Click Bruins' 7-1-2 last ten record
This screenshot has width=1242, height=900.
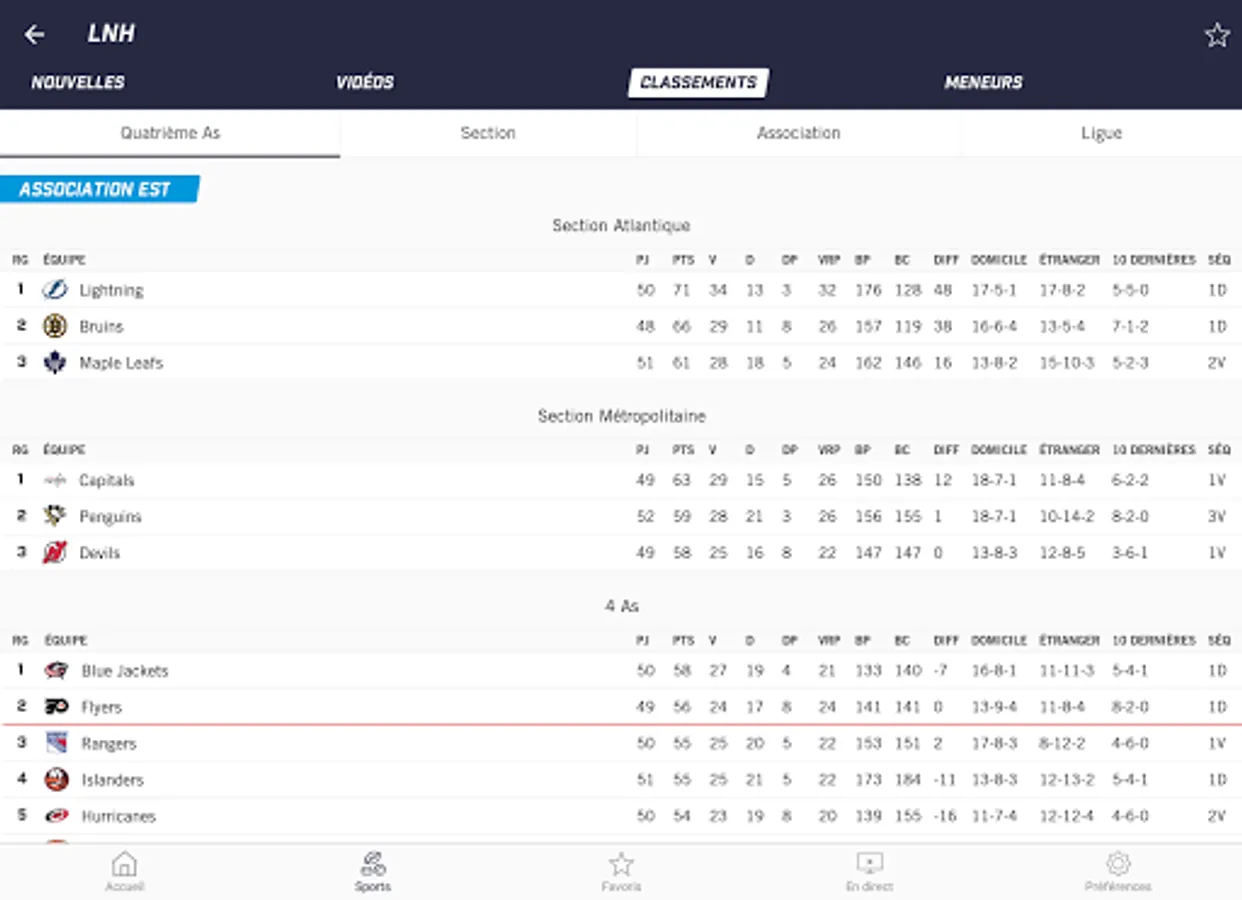[x=1130, y=327]
